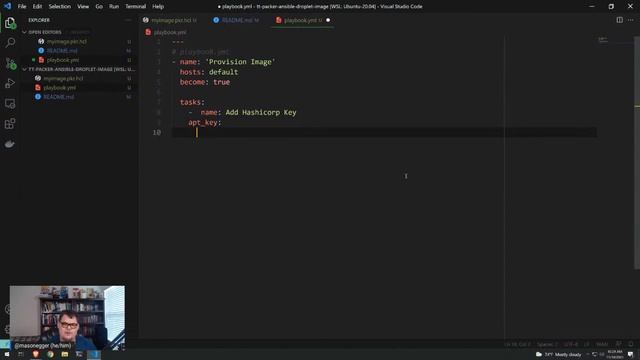Open the Go menu
This screenshot has width=640, height=360.
pos(99,7)
